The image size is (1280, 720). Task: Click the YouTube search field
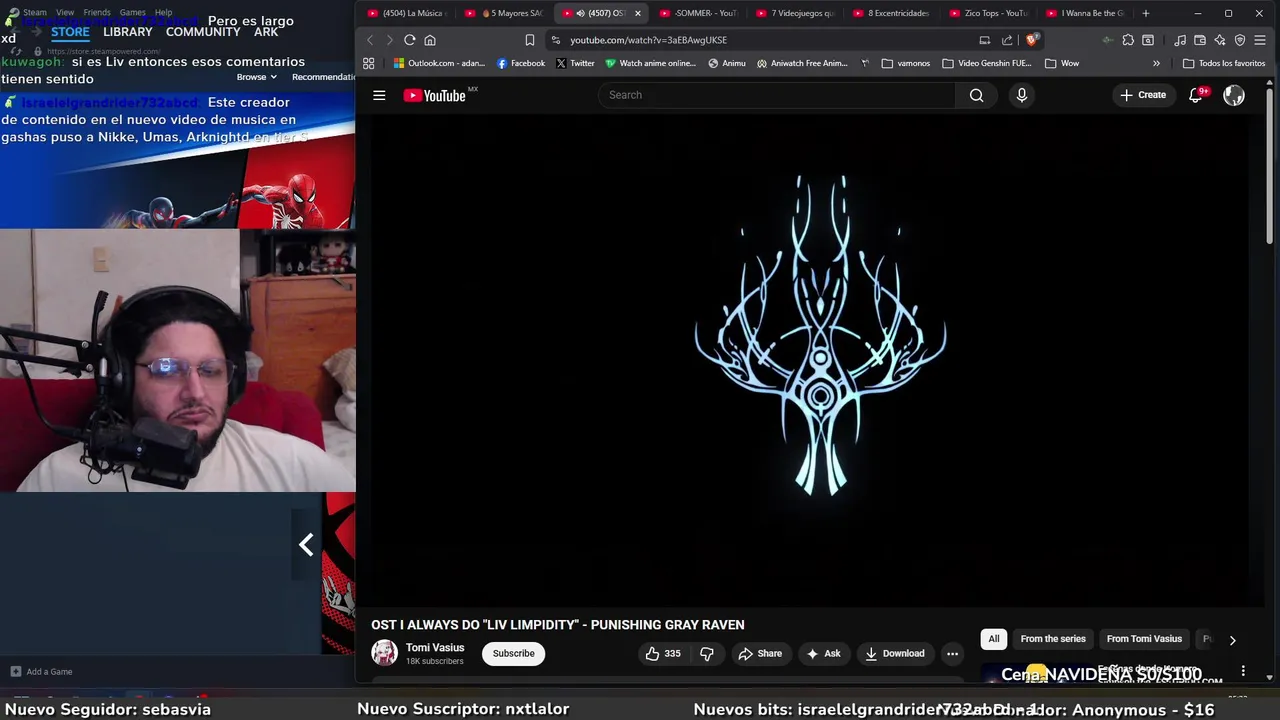tap(776, 95)
